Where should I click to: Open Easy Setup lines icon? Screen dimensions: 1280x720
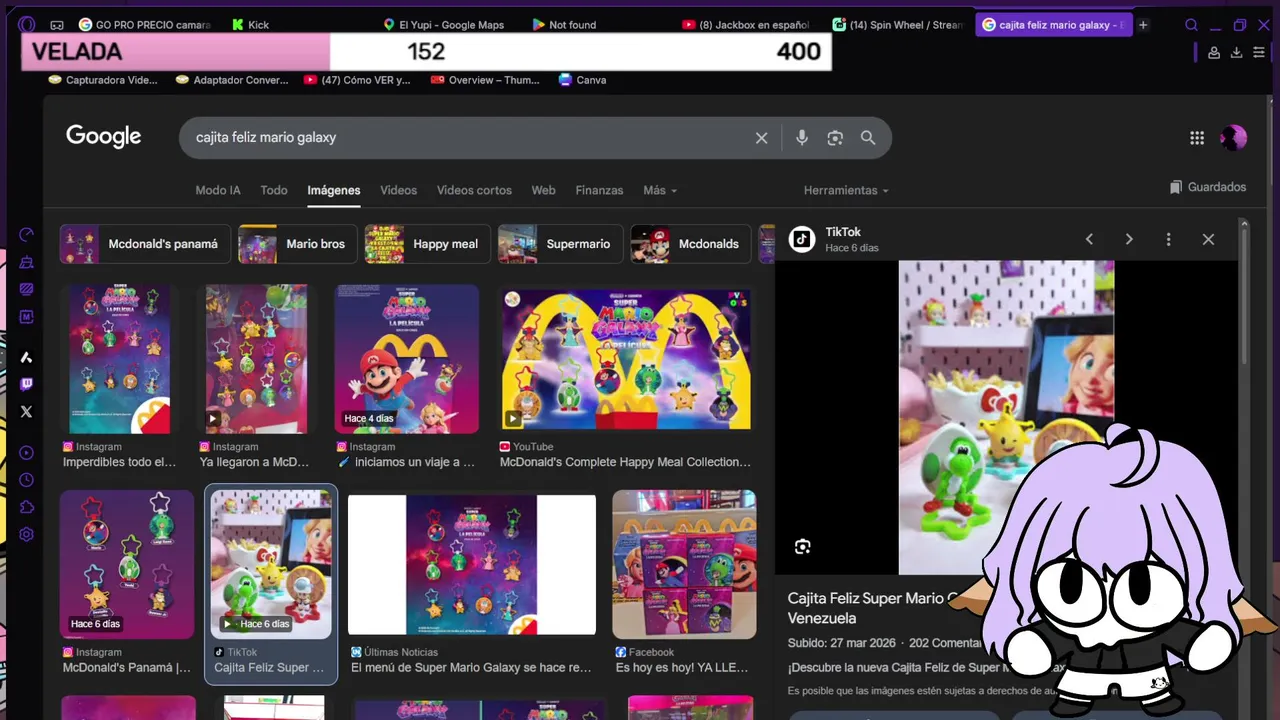point(1260,53)
